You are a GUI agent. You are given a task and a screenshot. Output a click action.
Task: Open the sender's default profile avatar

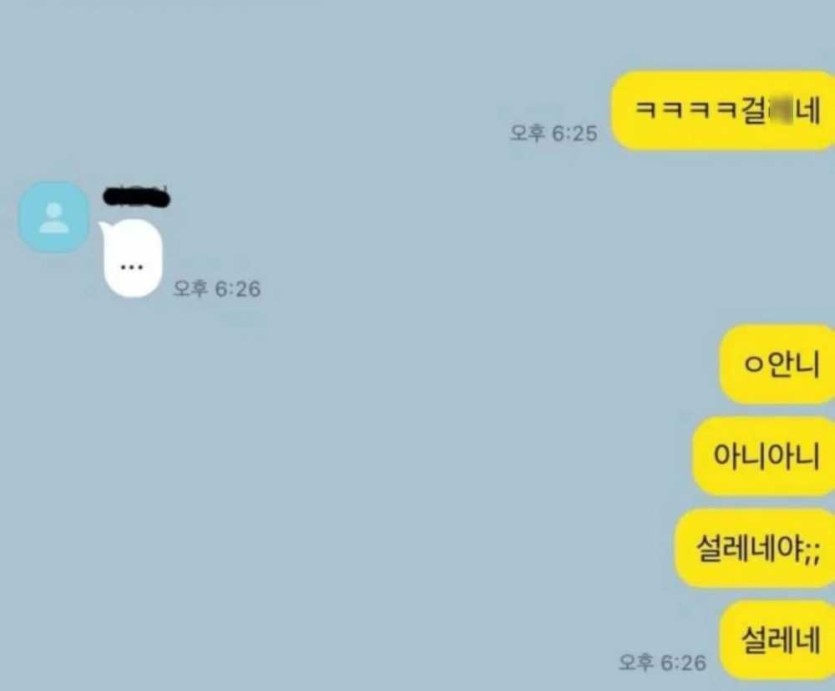pos(54,217)
